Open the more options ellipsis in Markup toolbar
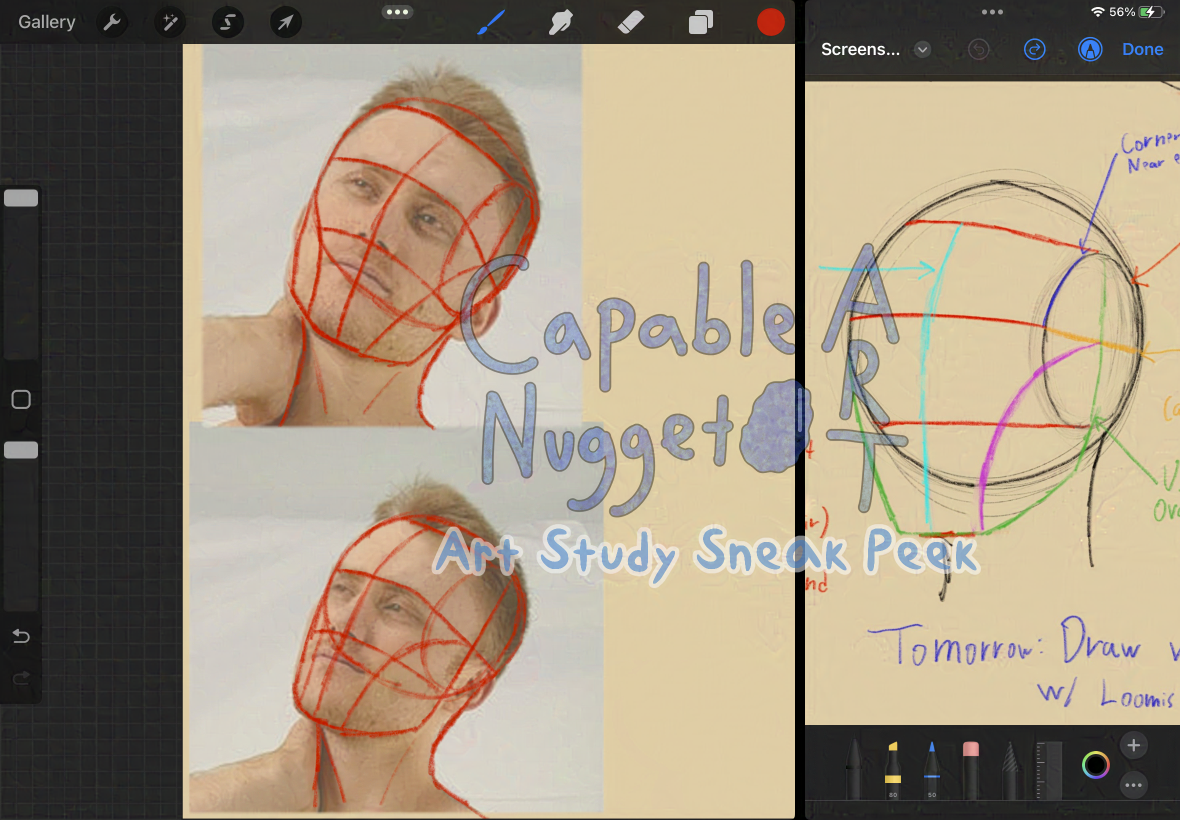 point(1133,786)
